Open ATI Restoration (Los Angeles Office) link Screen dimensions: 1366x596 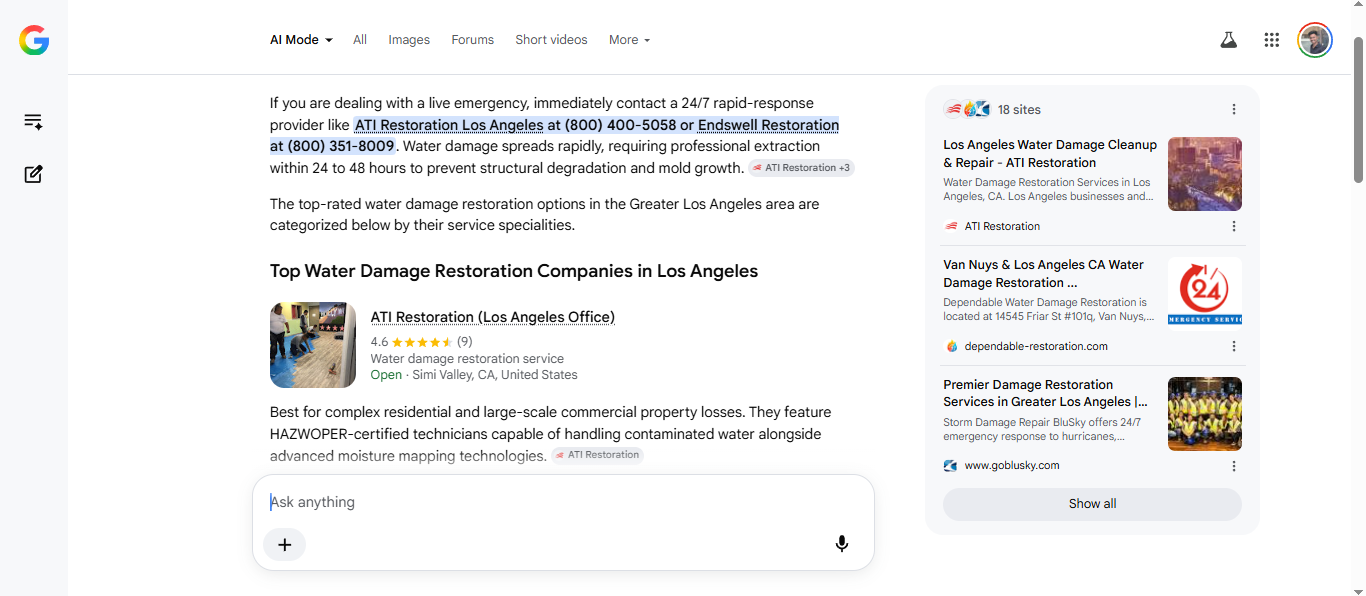pos(493,317)
